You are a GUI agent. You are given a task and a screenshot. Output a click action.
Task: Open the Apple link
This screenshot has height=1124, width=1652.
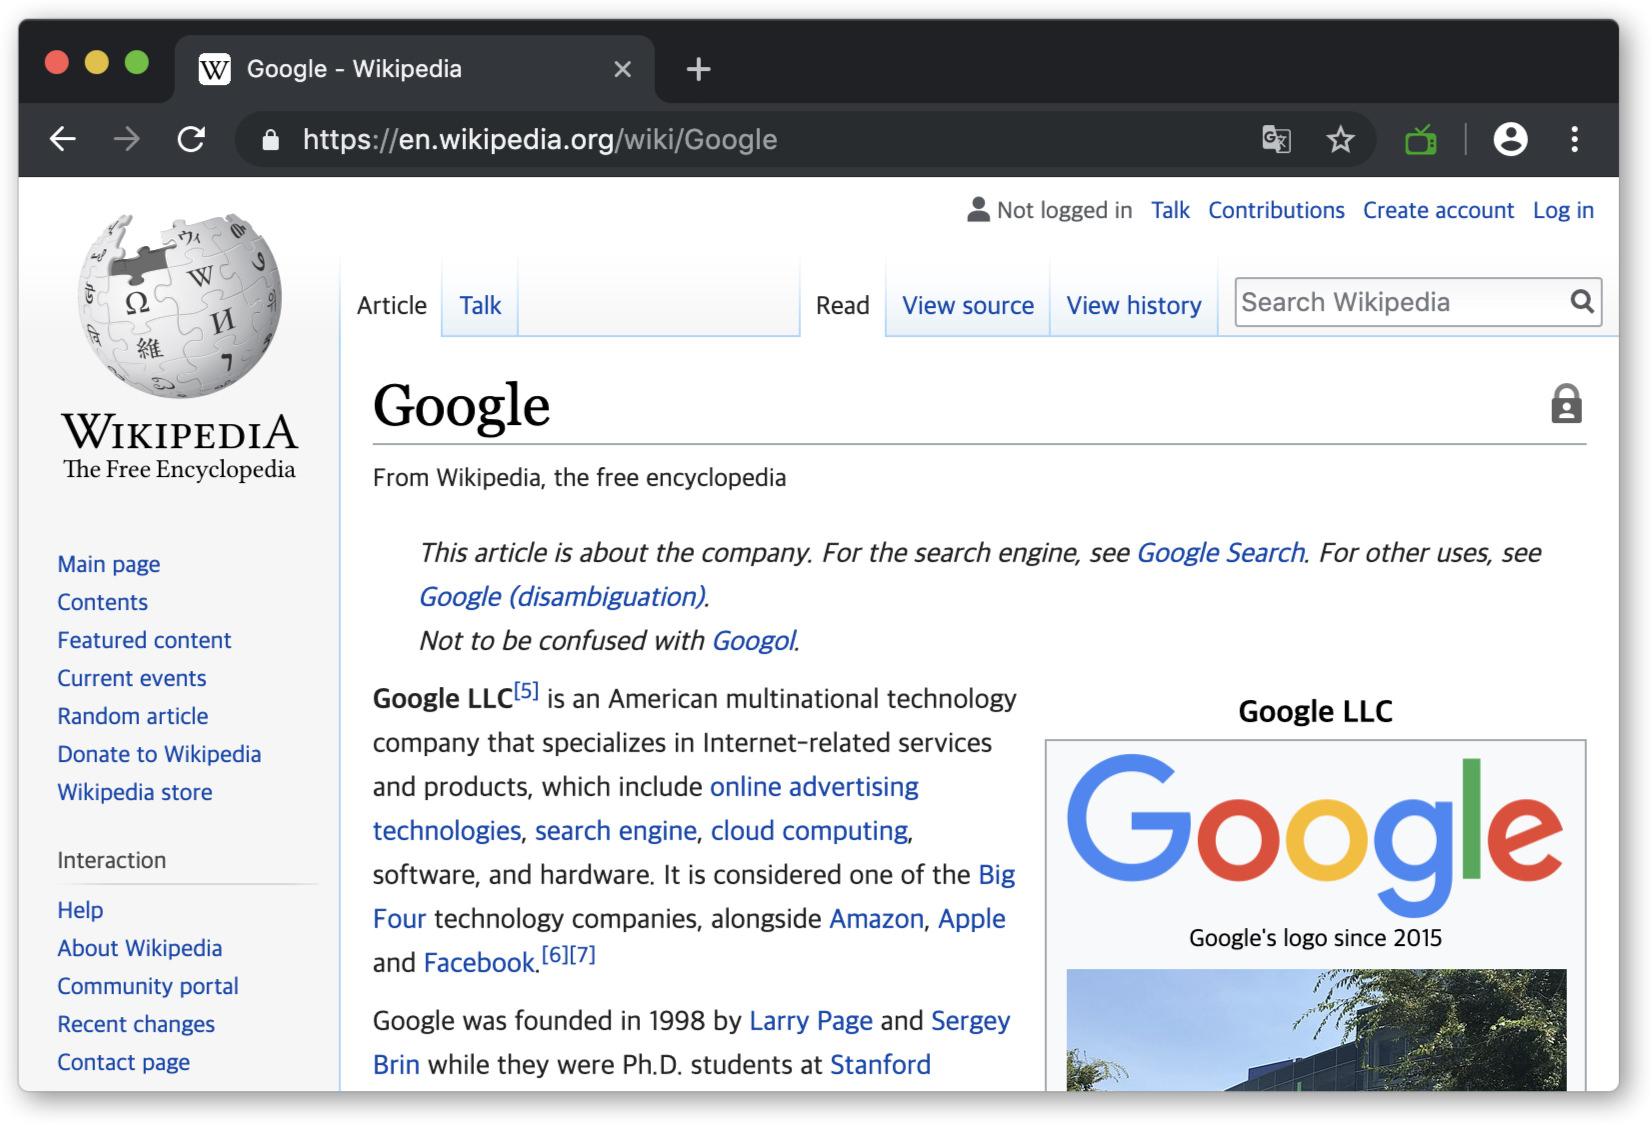(971, 919)
